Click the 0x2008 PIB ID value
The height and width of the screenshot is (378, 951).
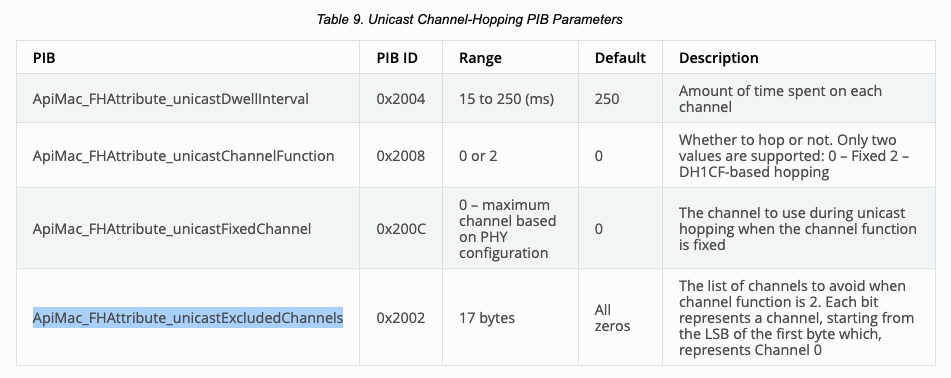[x=401, y=156]
